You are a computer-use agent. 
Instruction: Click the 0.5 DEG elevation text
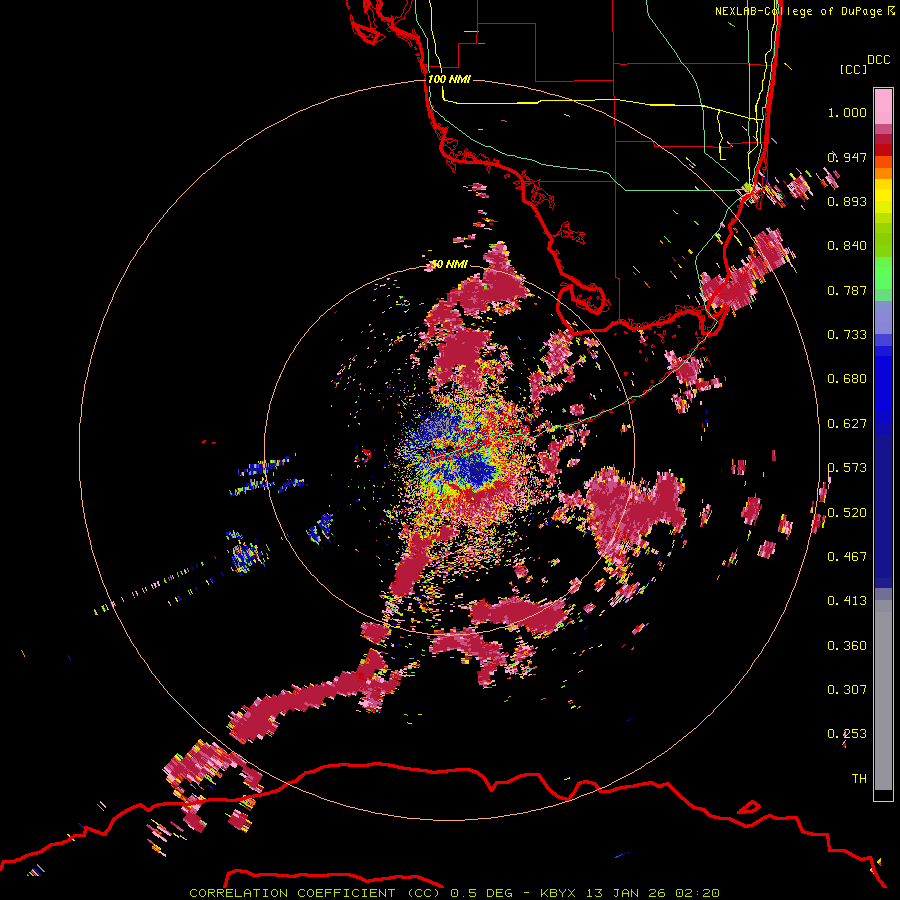click(482, 893)
